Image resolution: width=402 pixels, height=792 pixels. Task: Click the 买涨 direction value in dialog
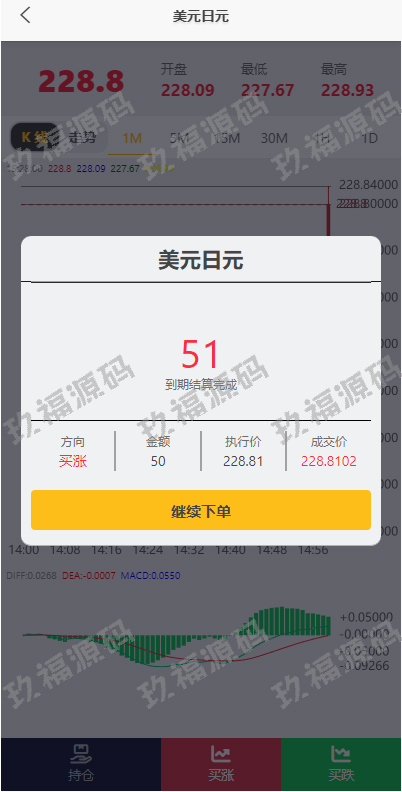point(73,461)
